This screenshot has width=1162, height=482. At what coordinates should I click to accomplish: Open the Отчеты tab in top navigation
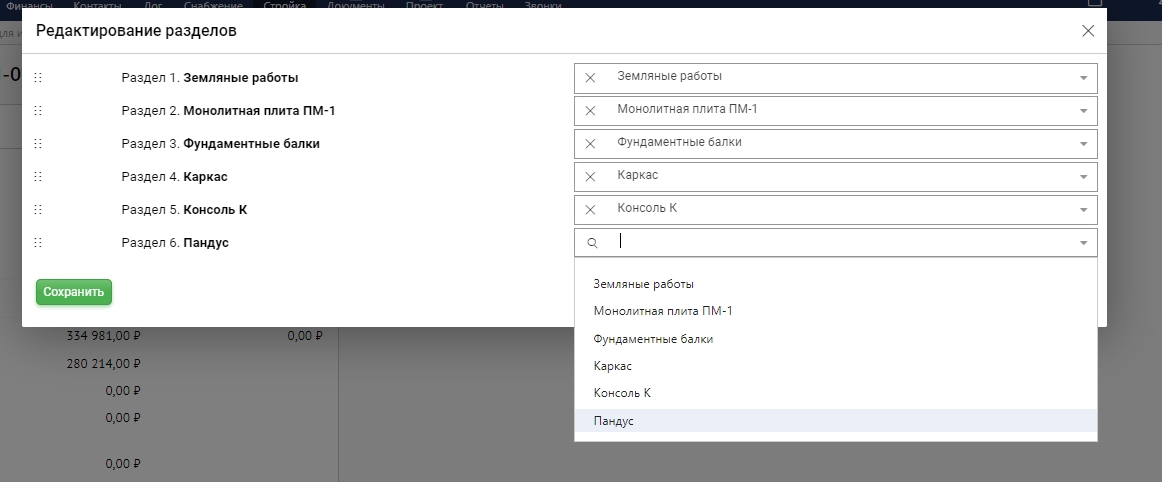[485, 5]
